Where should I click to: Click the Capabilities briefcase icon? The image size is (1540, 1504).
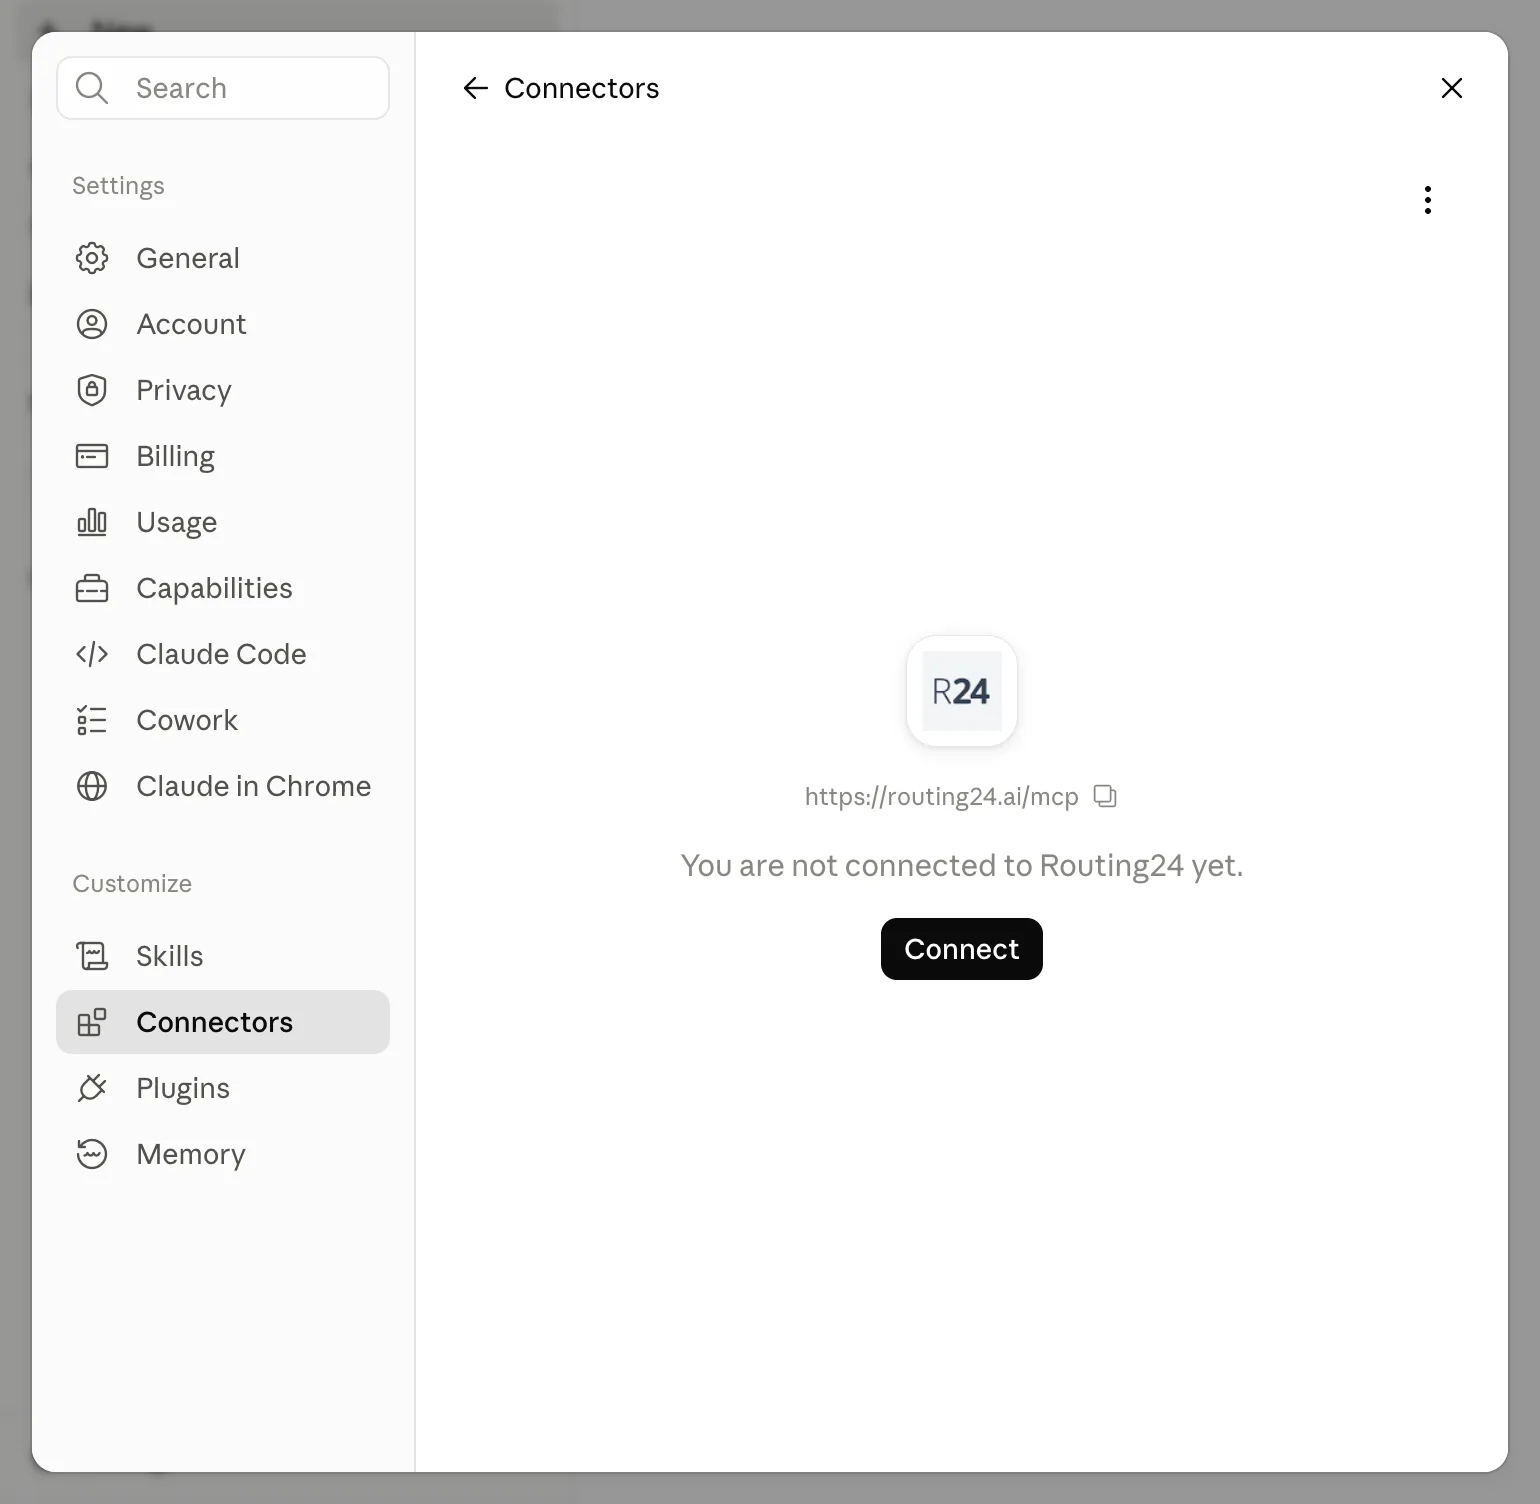tap(92, 588)
